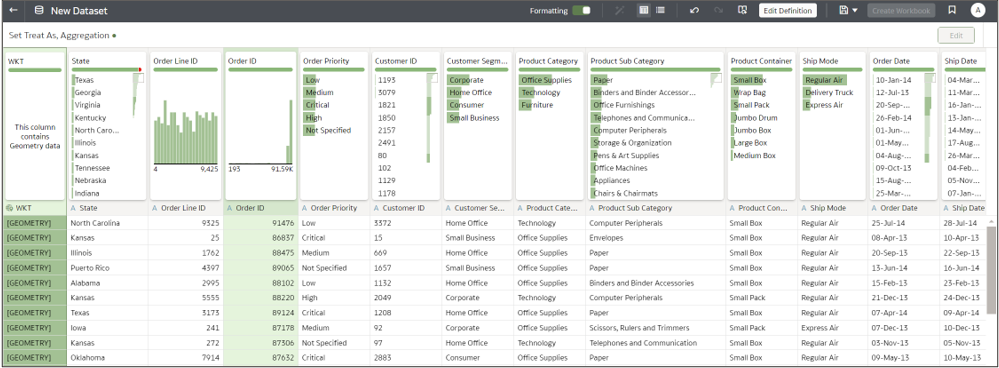
Task: Open the save options dropdown arrow
Action: (855, 11)
